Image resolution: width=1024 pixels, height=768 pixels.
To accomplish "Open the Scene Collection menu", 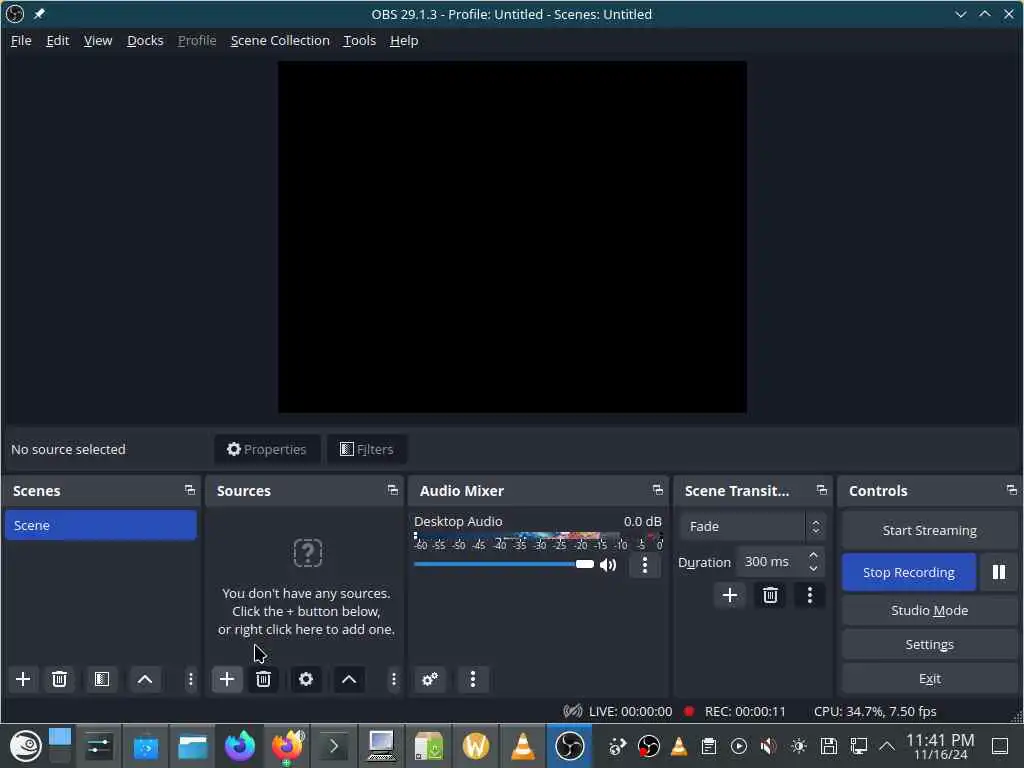I will pyautogui.click(x=280, y=40).
